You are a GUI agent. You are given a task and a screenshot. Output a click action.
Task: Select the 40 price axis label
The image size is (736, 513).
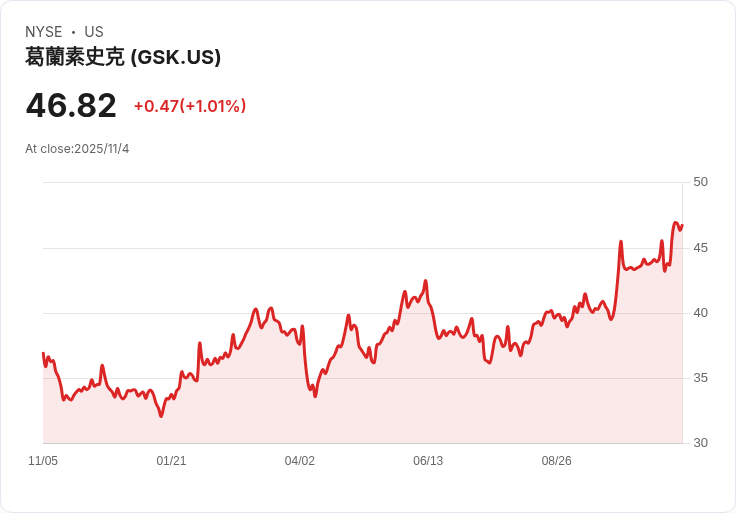click(700, 313)
